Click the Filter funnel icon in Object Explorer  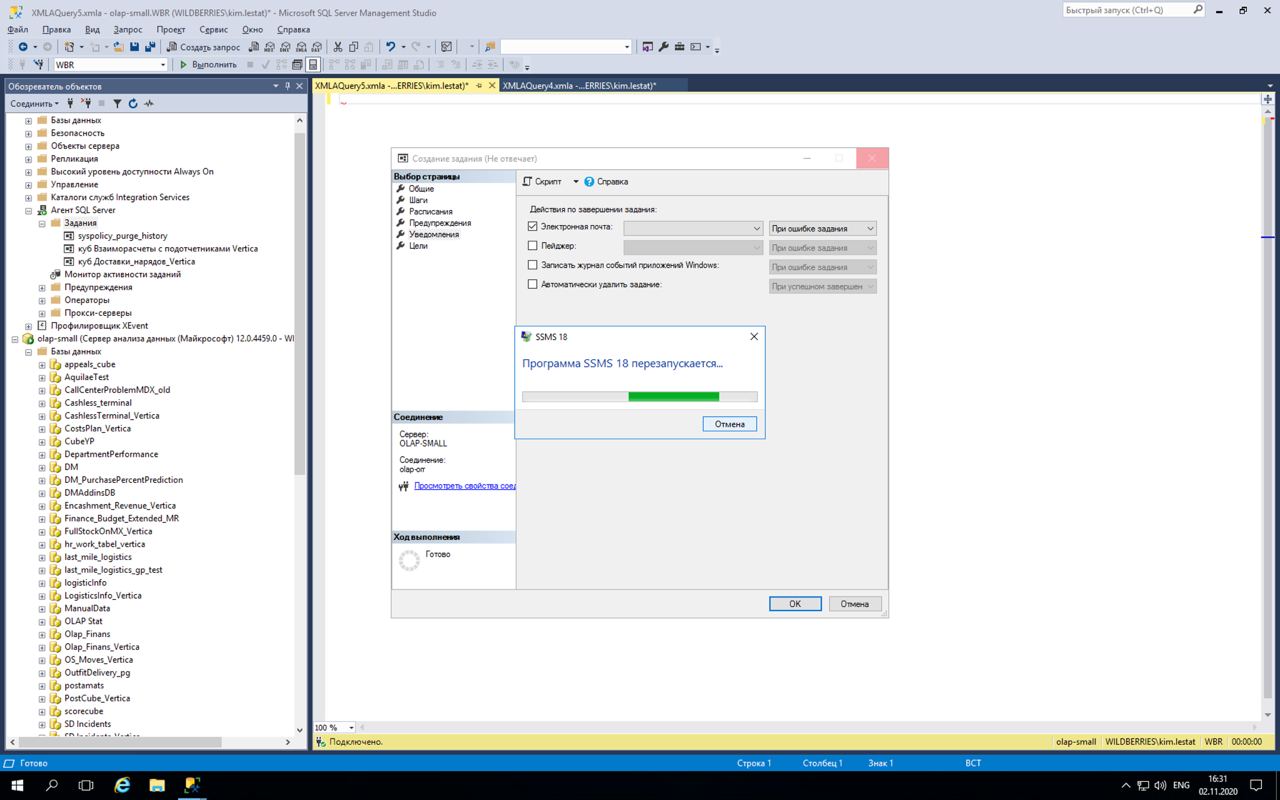pyautogui.click(x=117, y=103)
